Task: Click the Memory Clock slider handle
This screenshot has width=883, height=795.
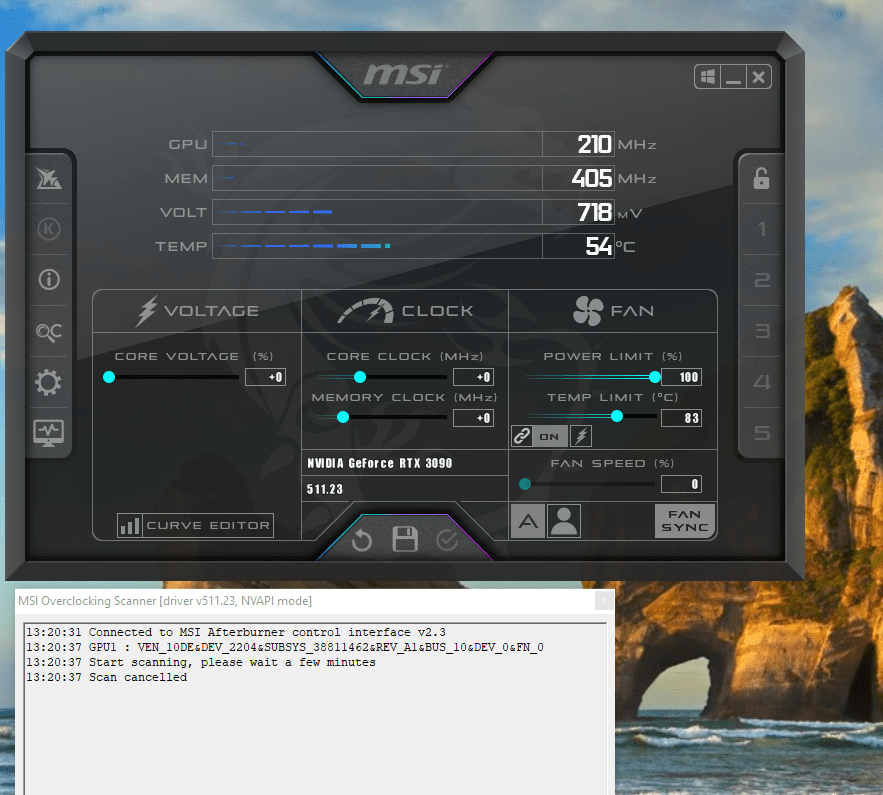Action: (x=343, y=417)
